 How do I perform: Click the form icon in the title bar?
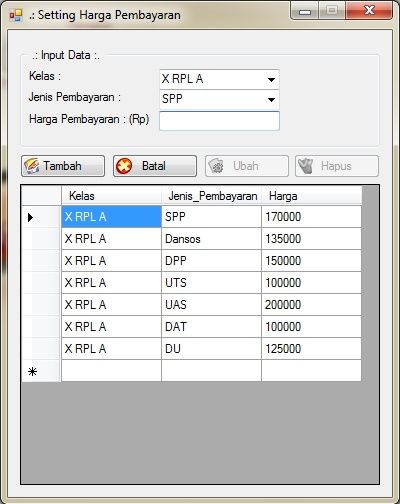16,15
